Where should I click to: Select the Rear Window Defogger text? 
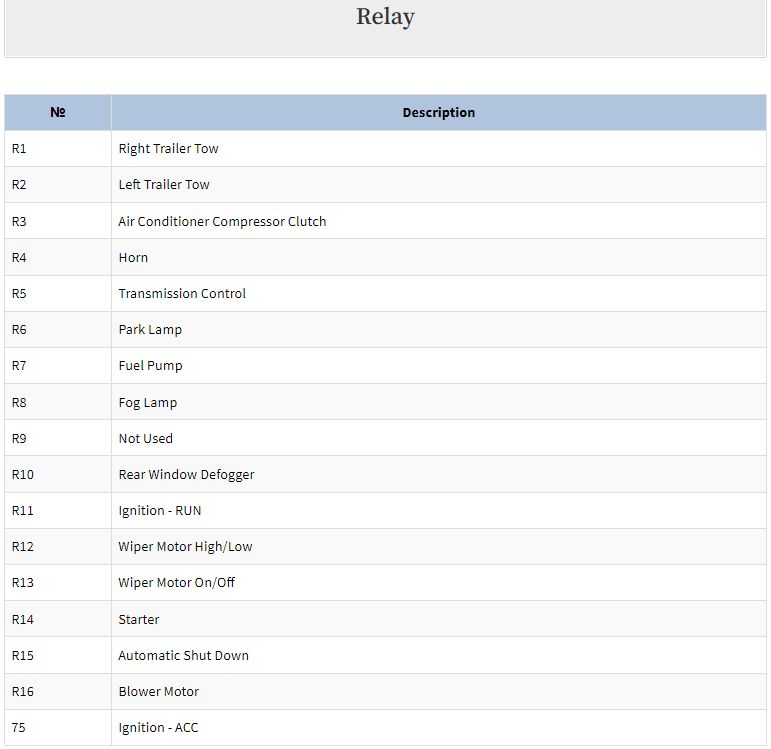186,475
